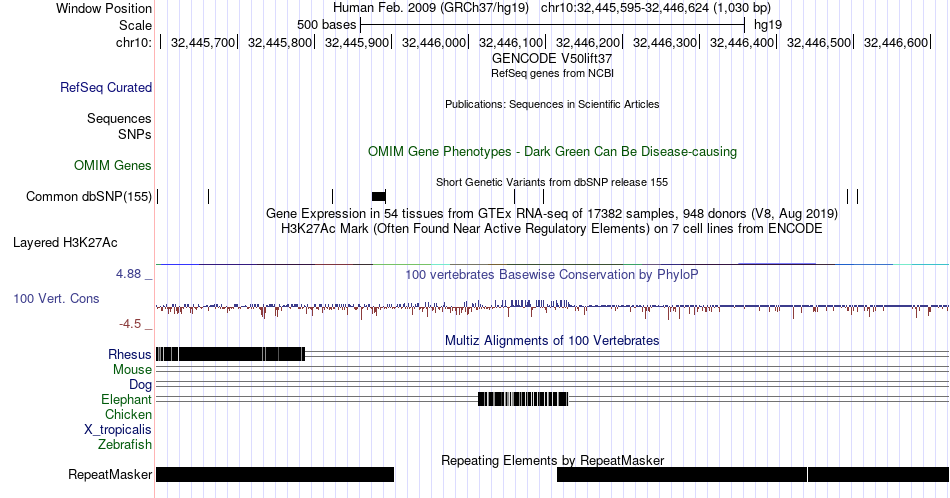This screenshot has height=498, width=950.
Task: Click the H3K27Ac Mark track title
Action: point(552,229)
